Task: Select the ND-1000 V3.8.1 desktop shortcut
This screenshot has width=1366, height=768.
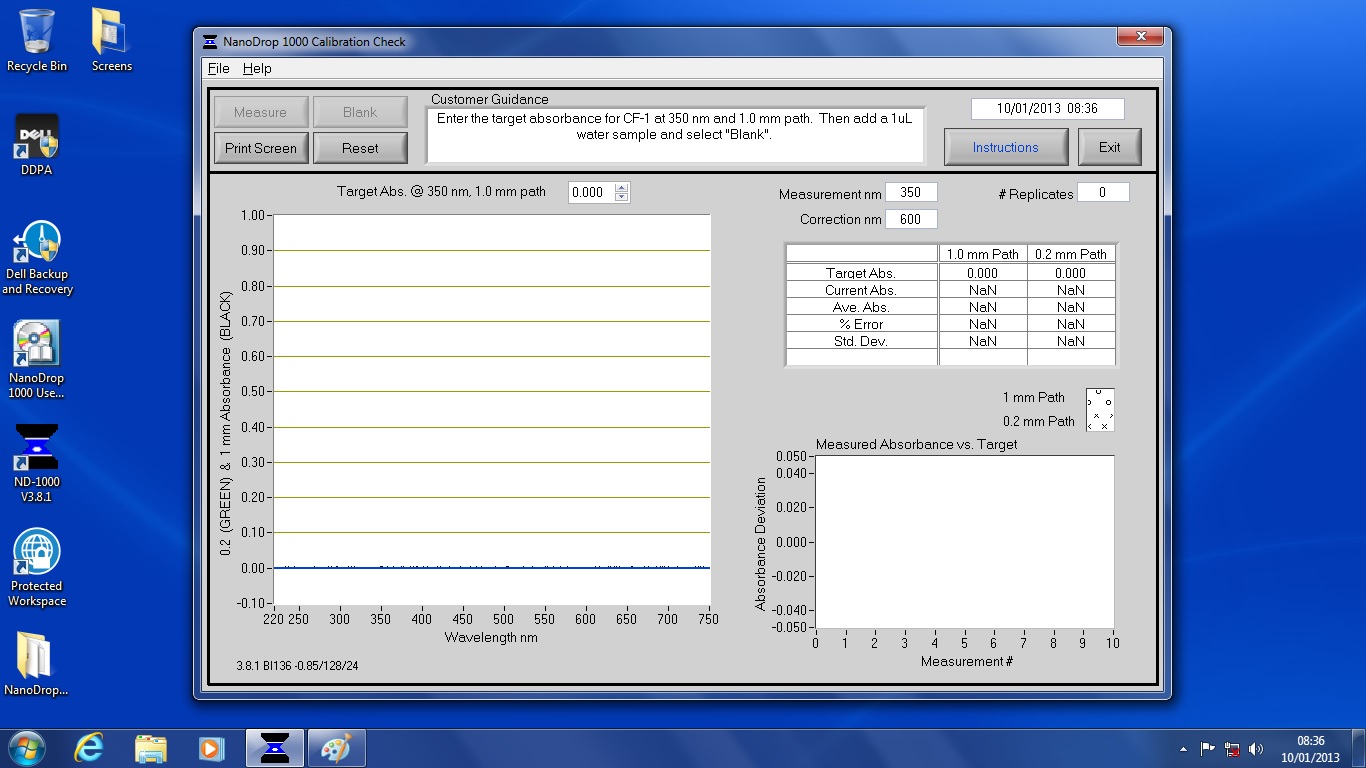Action: pos(37,463)
